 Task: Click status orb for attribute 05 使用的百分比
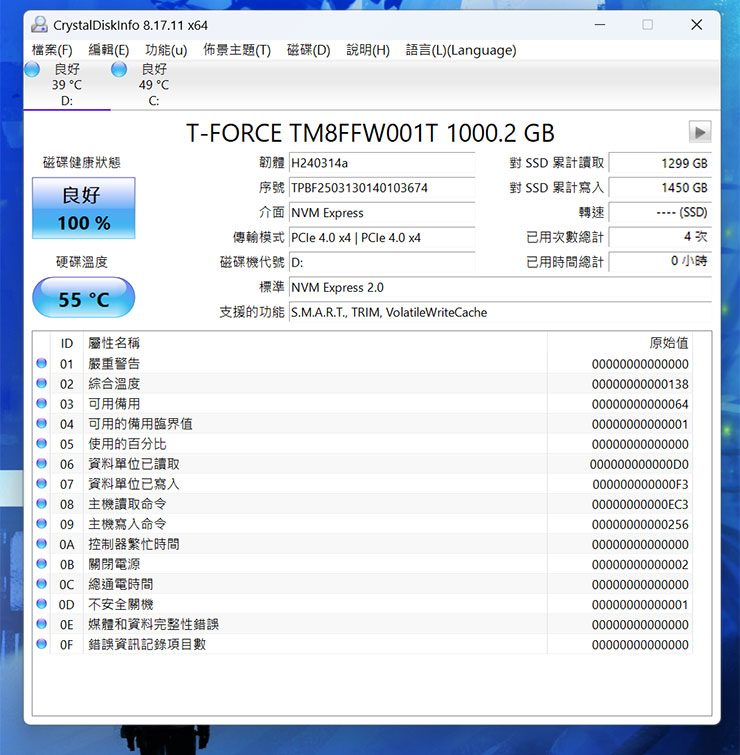[42, 443]
